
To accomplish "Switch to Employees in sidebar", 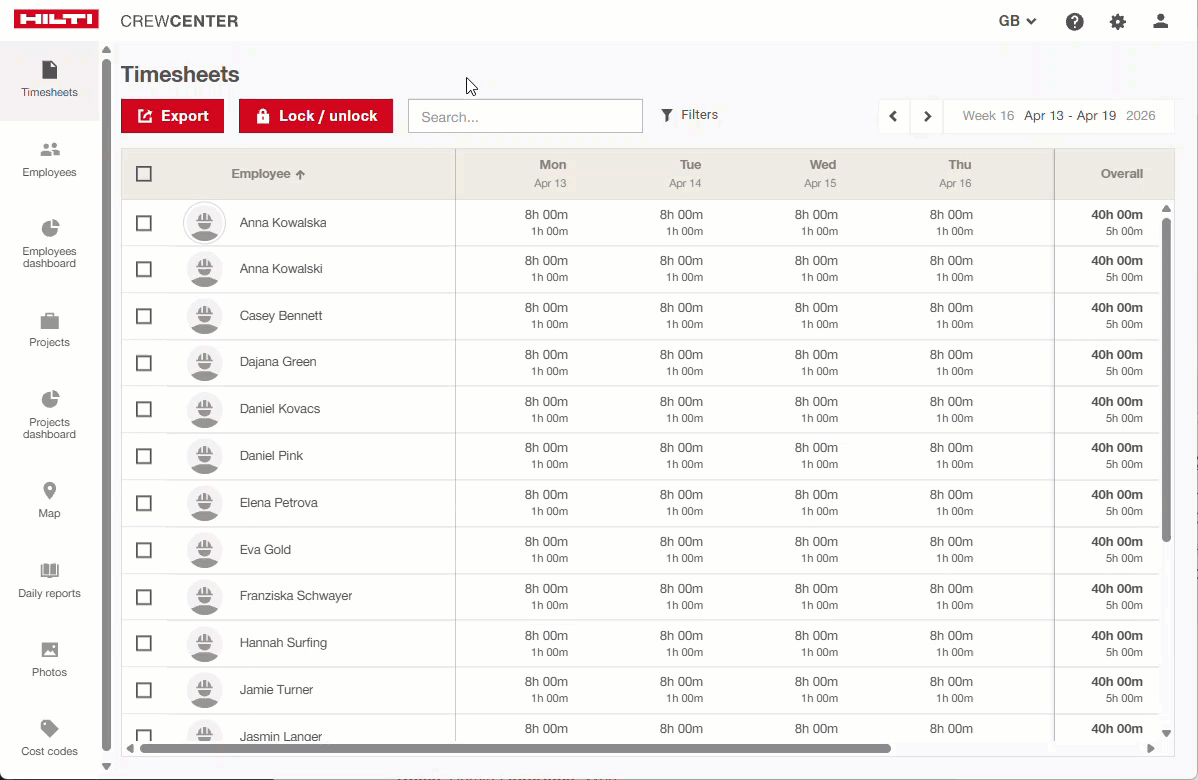I will point(49,160).
